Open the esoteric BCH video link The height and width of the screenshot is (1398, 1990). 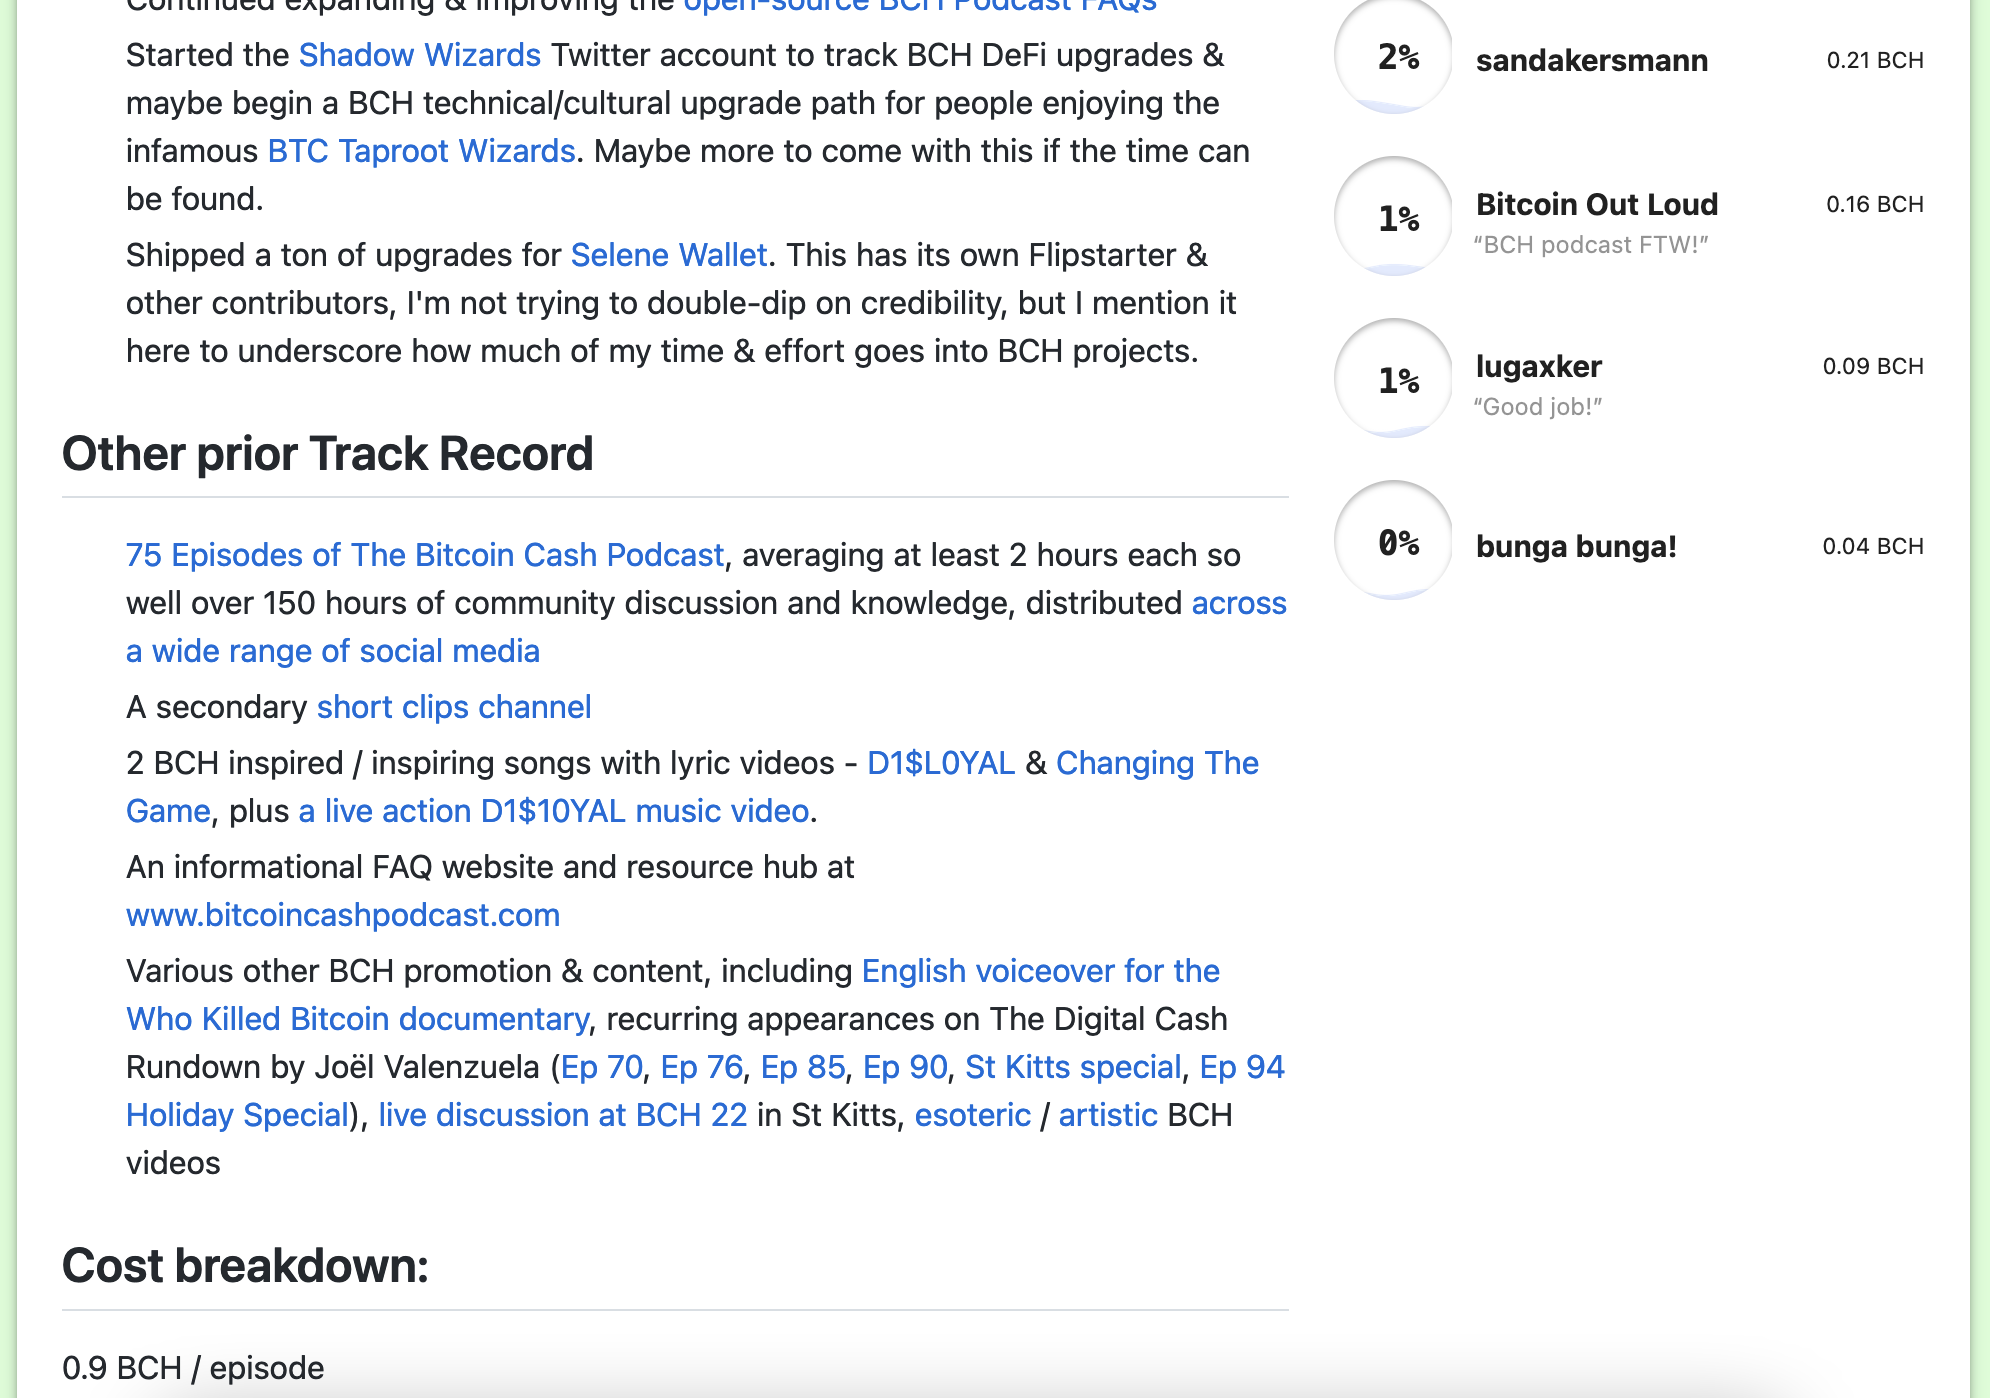point(972,1115)
